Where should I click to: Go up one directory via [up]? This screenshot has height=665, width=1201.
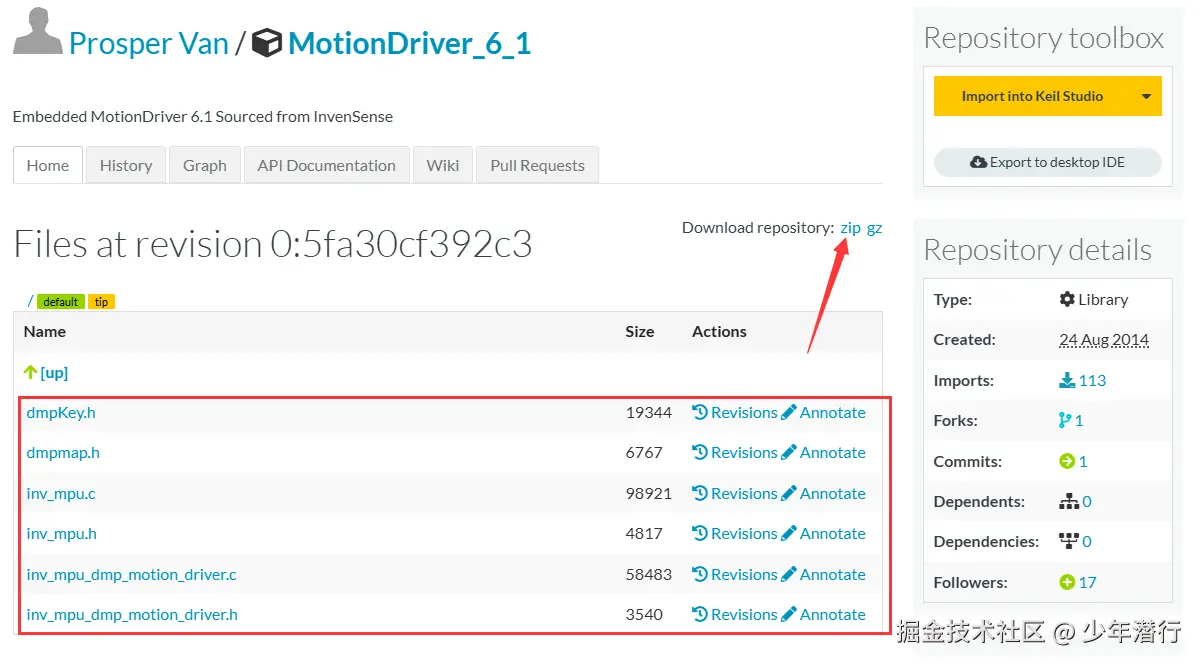click(54, 372)
